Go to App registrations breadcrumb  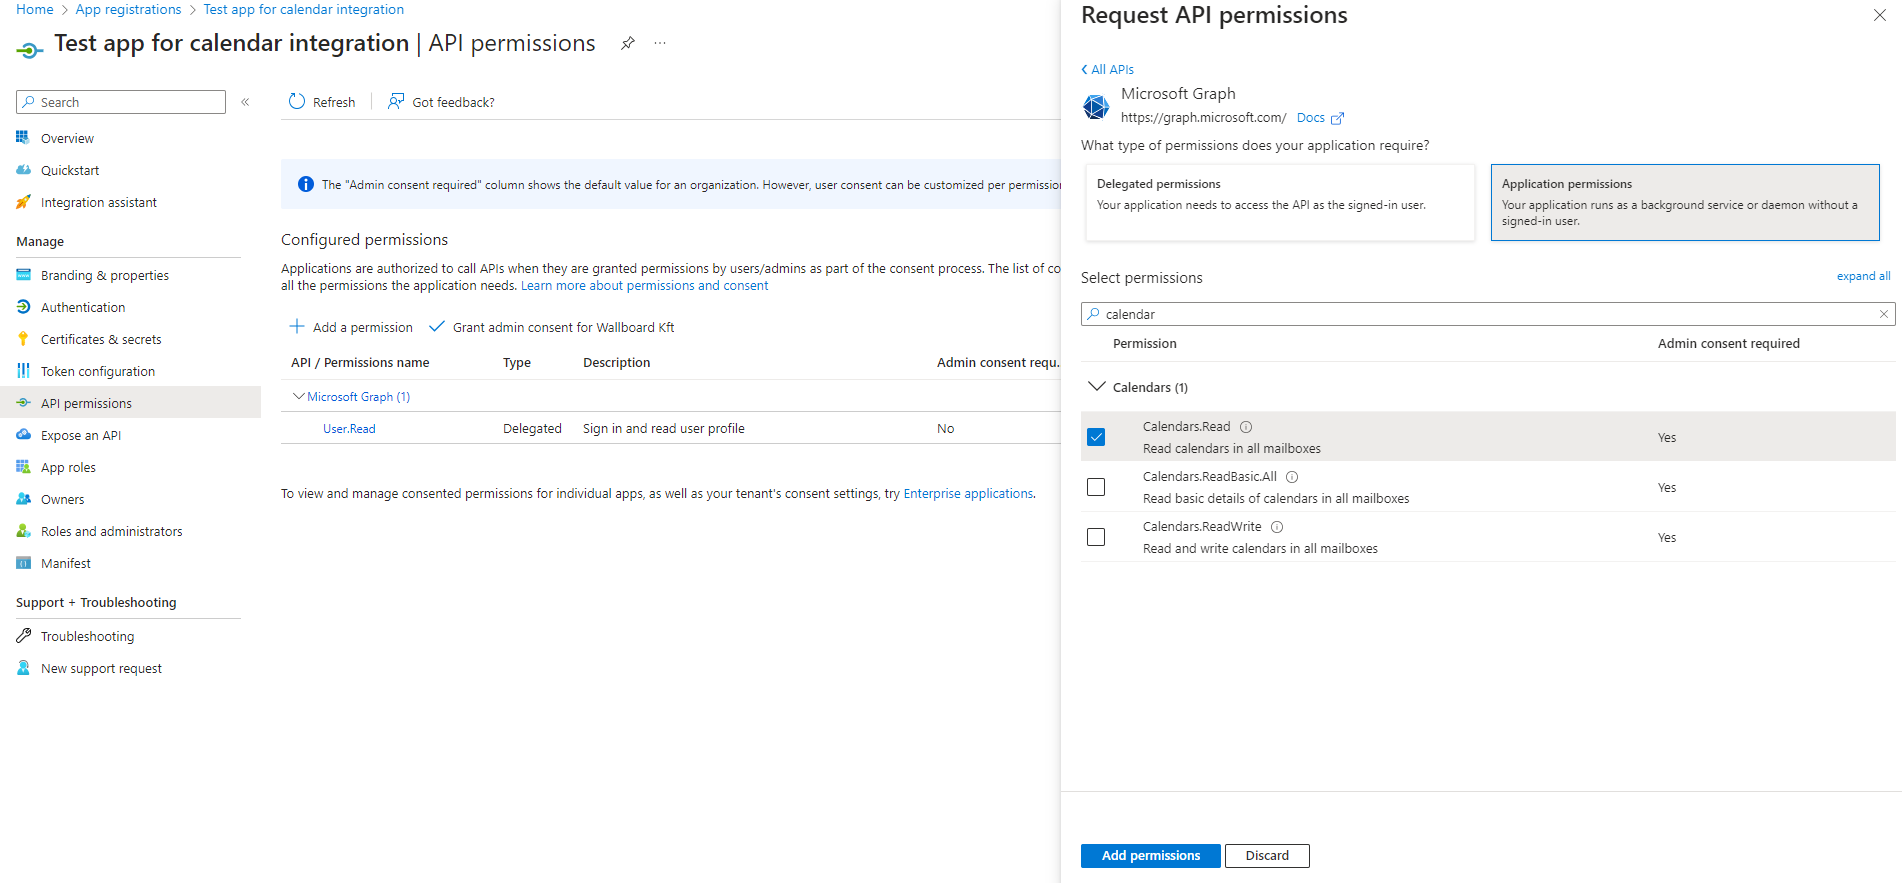click(x=128, y=9)
